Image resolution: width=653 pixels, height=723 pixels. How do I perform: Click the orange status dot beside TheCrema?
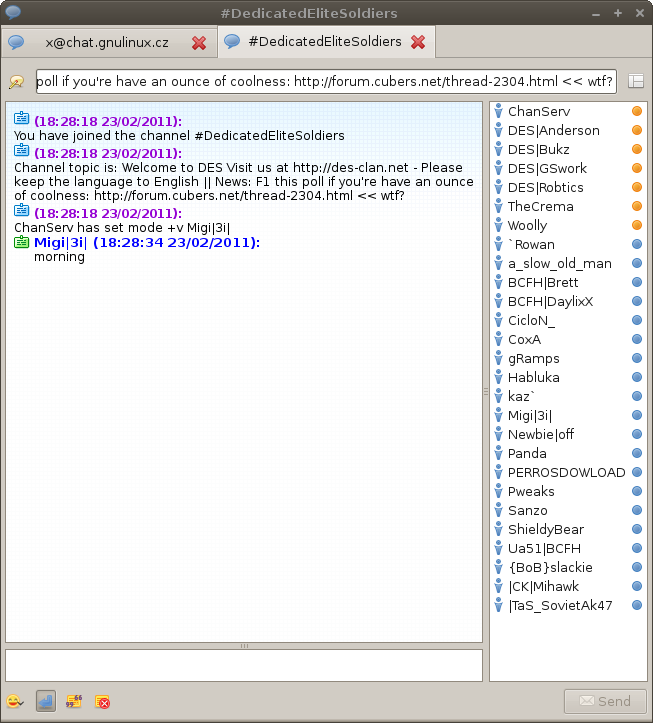coord(636,207)
